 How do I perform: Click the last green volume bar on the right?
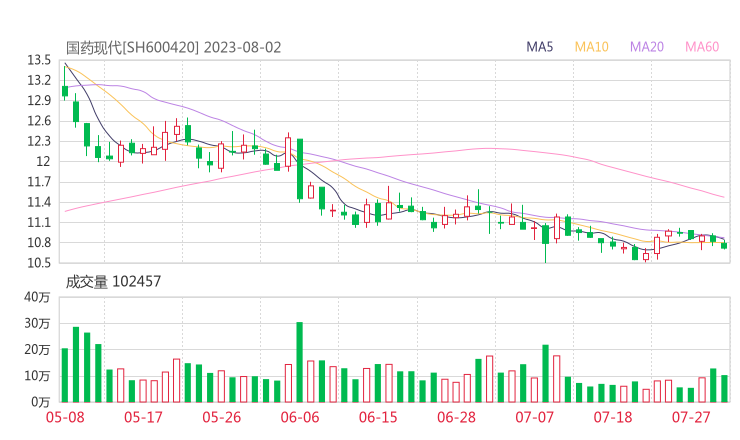pyautogui.click(x=724, y=389)
